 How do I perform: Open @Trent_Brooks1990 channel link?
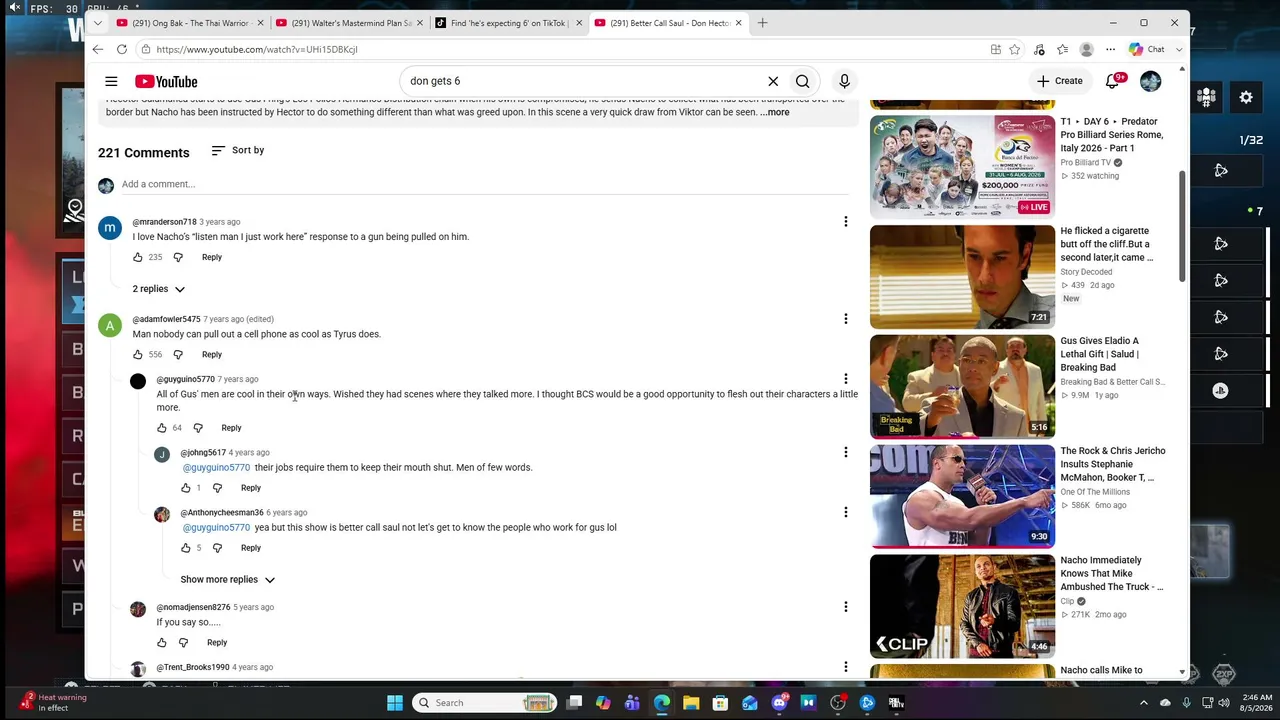[193, 667]
